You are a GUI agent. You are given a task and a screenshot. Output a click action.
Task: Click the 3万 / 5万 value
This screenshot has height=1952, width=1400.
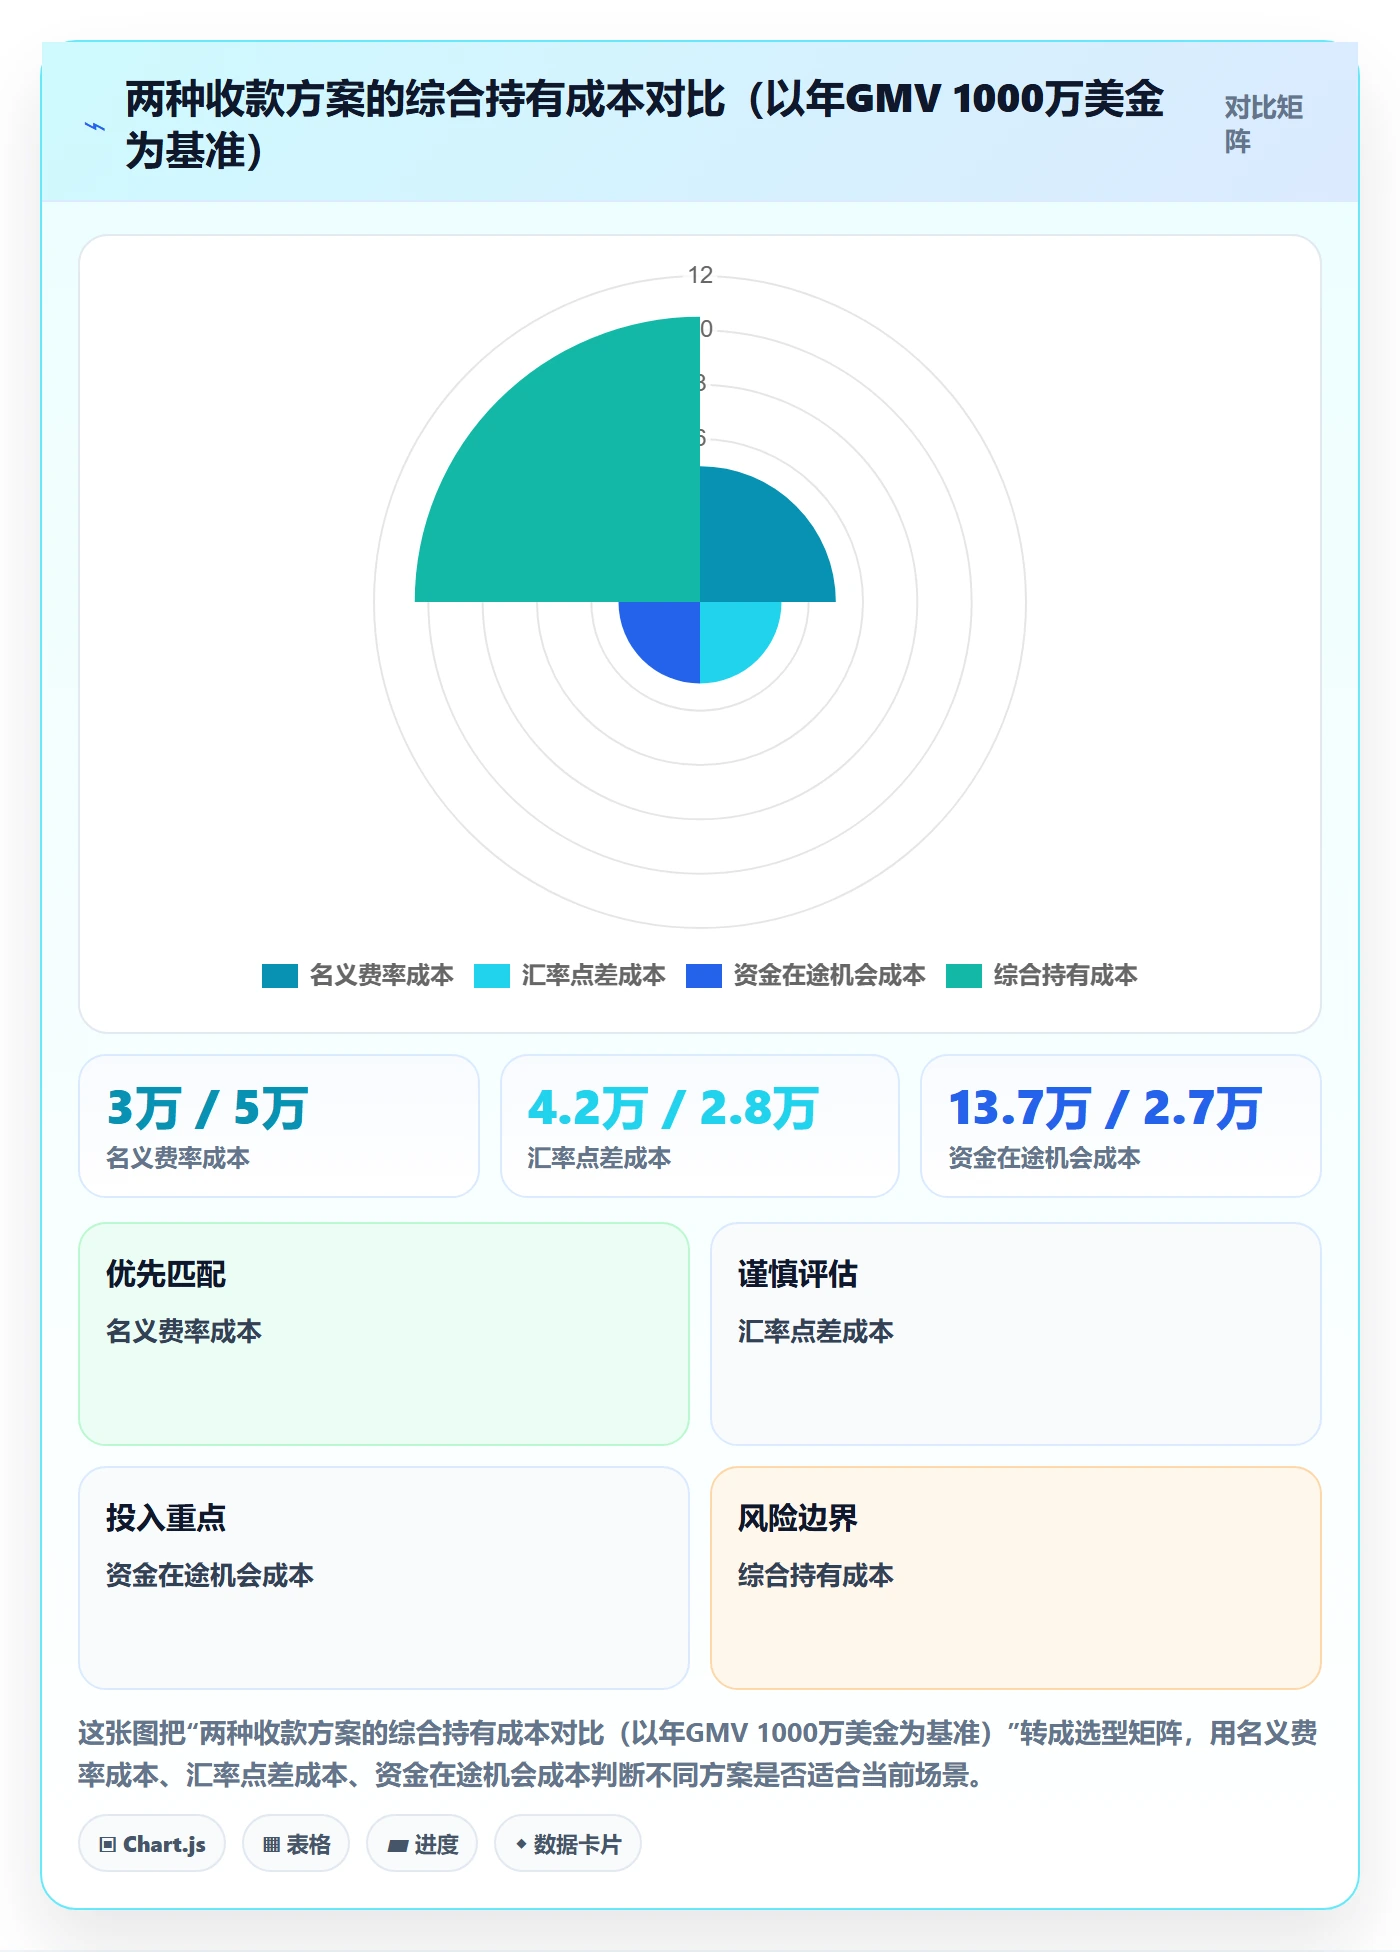[x=207, y=1109]
